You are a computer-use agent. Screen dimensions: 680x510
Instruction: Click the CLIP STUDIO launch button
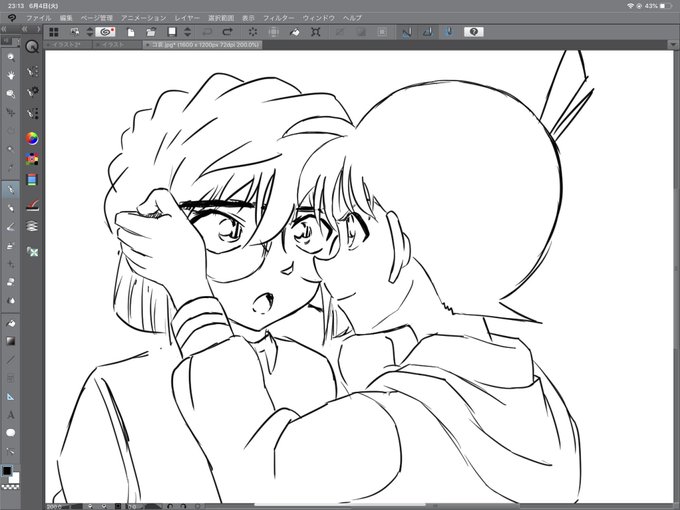[105, 32]
